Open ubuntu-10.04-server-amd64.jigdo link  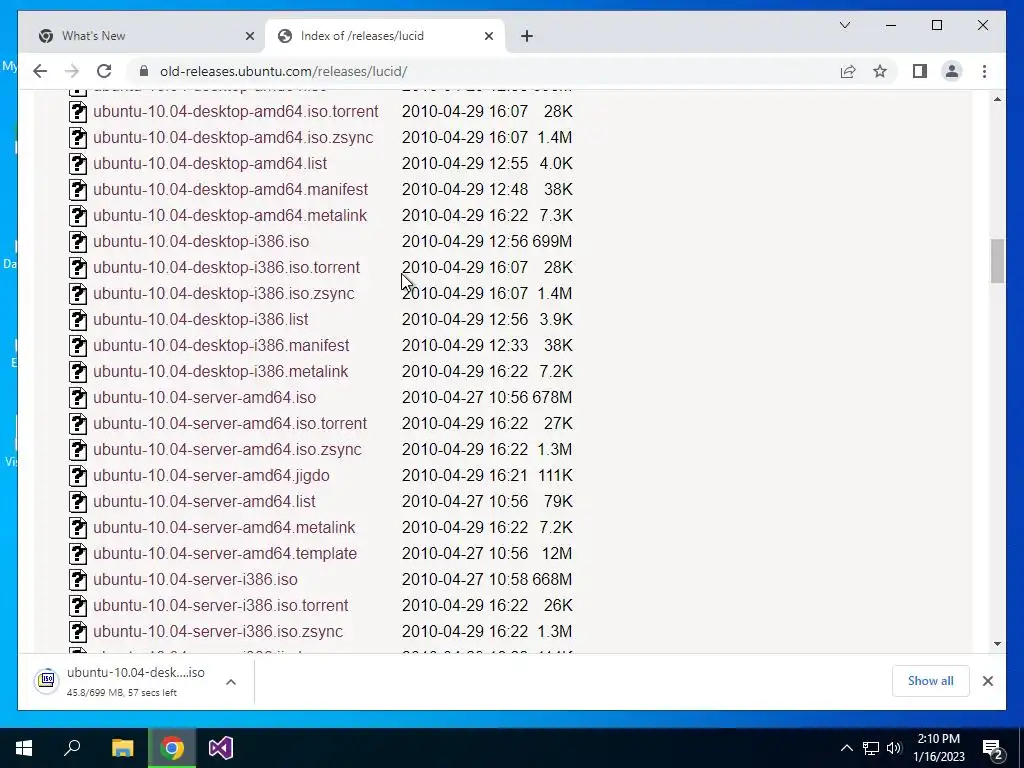tap(211, 475)
